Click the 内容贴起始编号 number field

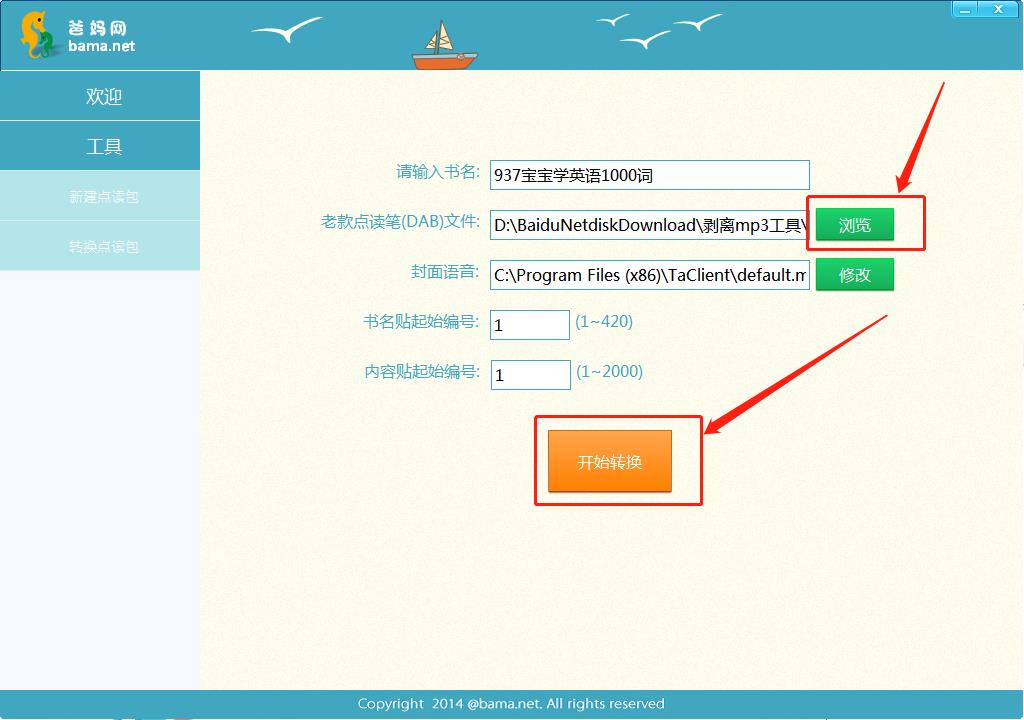[x=529, y=374]
